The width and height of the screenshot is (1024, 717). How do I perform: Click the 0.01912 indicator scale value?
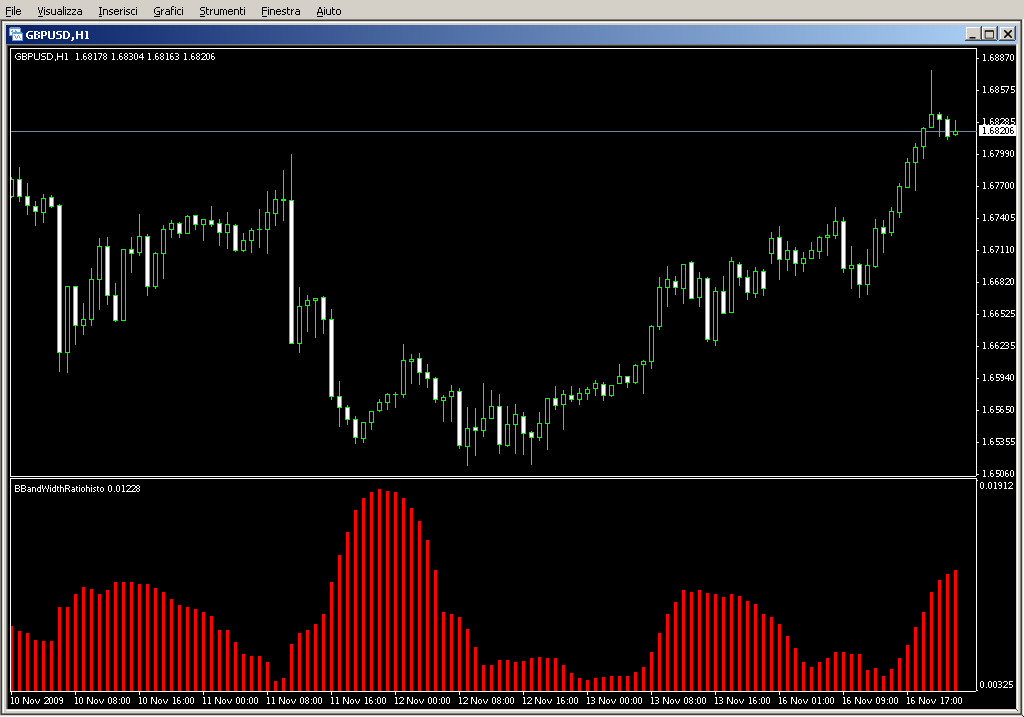[996, 485]
